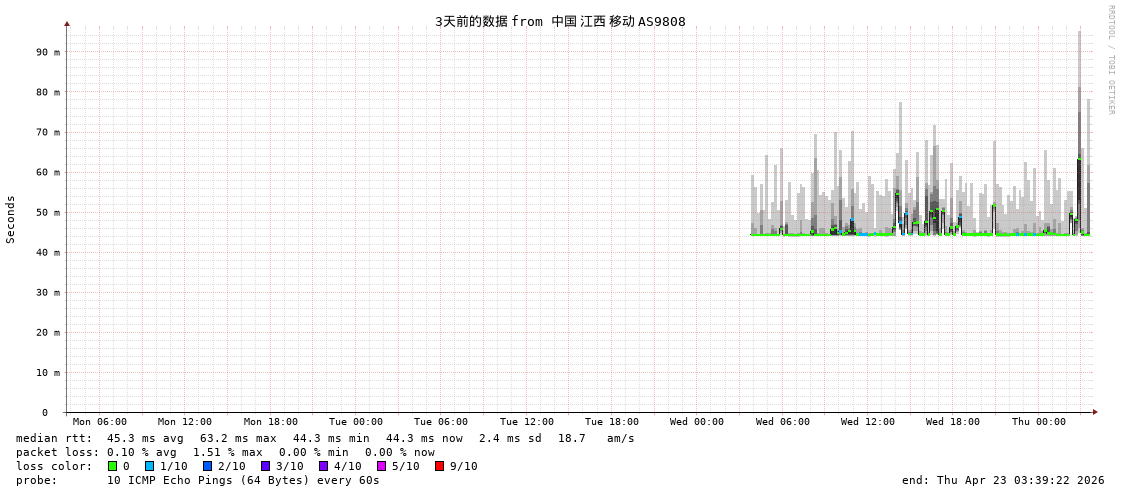1121x494 pixels.
Task: Click the light blue 1/10 loss swatch
Action: (x=150, y=466)
